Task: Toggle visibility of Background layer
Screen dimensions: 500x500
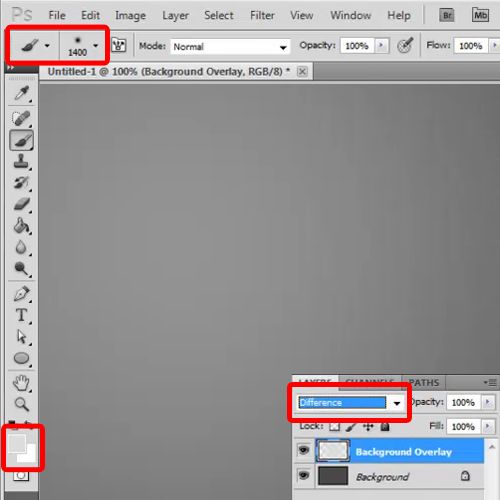Action: pyautogui.click(x=303, y=475)
